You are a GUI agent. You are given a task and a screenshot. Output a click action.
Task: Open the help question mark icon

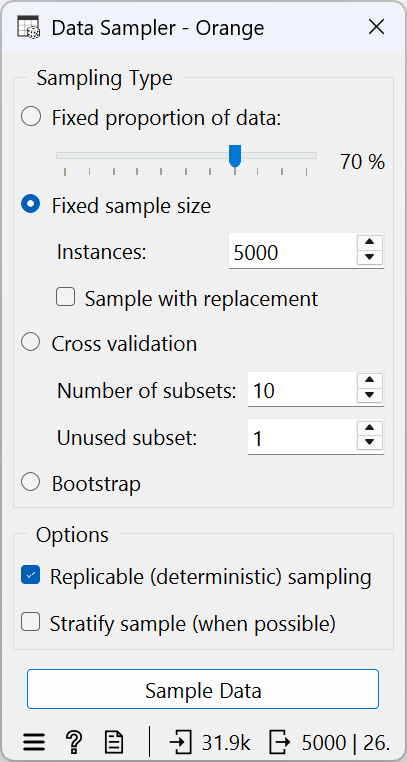point(73,742)
